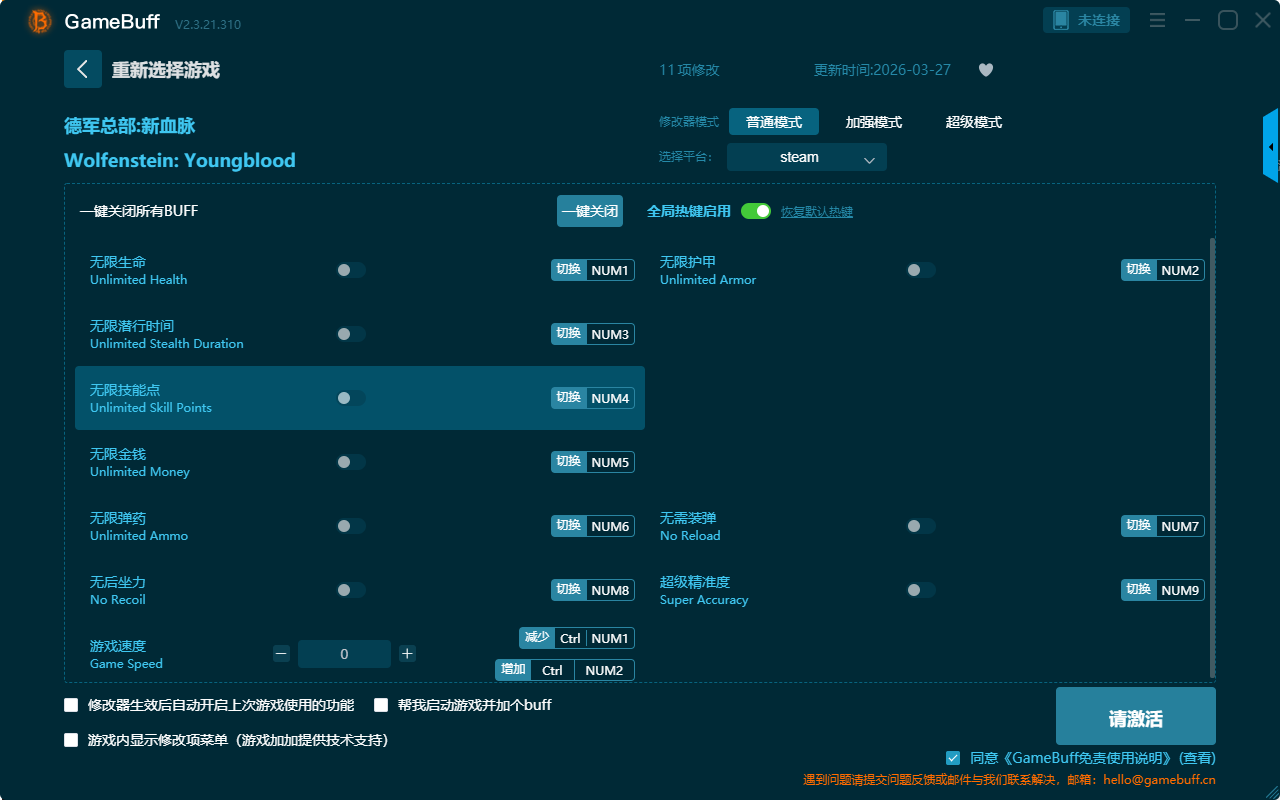Click the GameBuff logo icon
The height and width of the screenshot is (800, 1280).
click(40, 21)
